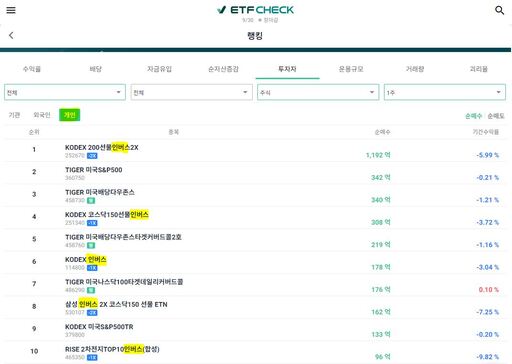Select the 외국인 investor filter
Image resolution: width=512 pixels, height=364 pixels.
pos(42,115)
